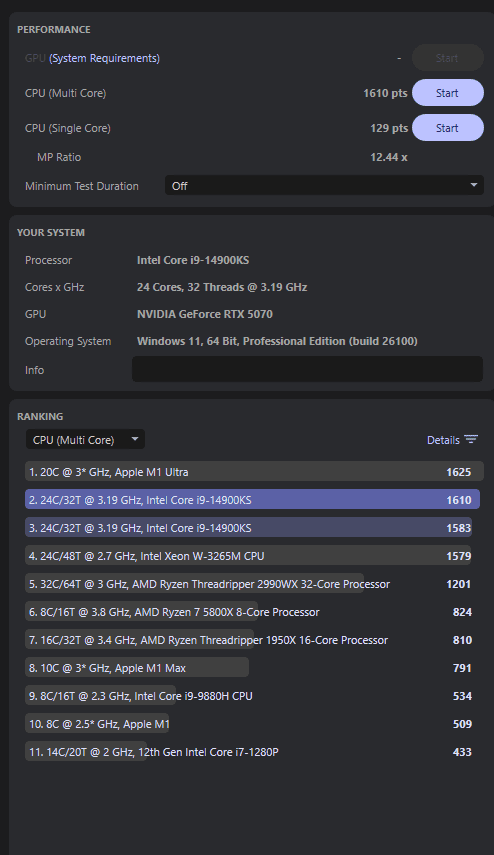Image resolution: width=494 pixels, height=855 pixels.
Task: Click the processor name Intel Core i9-14900KS
Action: click(193, 260)
